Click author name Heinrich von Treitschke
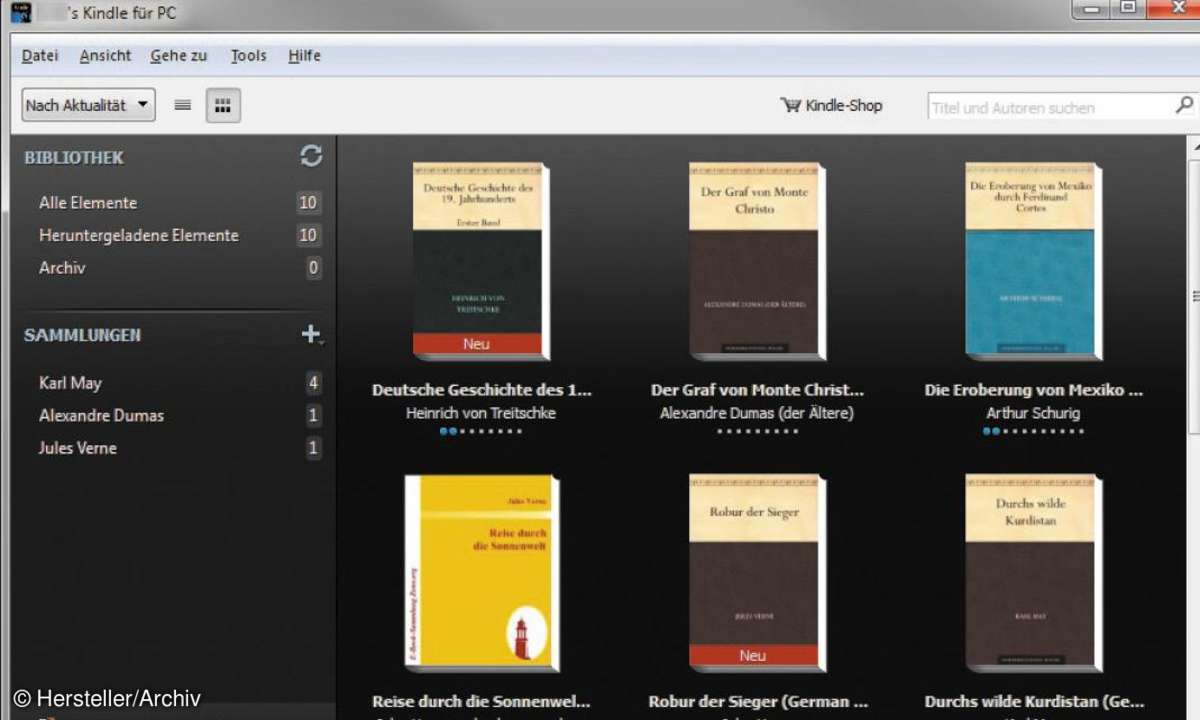The width and height of the screenshot is (1200, 720). coord(481,413)
